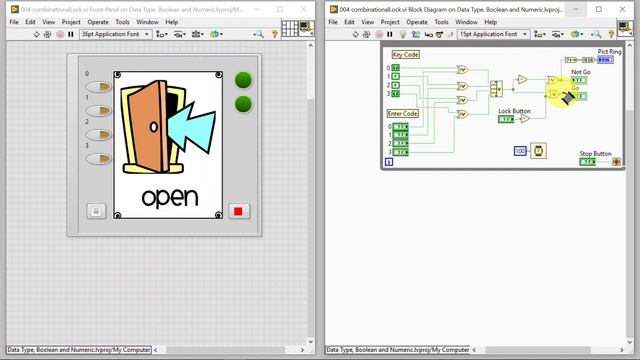Open Distribute Objects dropdown in Block Diagram
Image resolution: width=640 pixels, height=360 pixels.
pyautogui.click(x=558, y=34)
